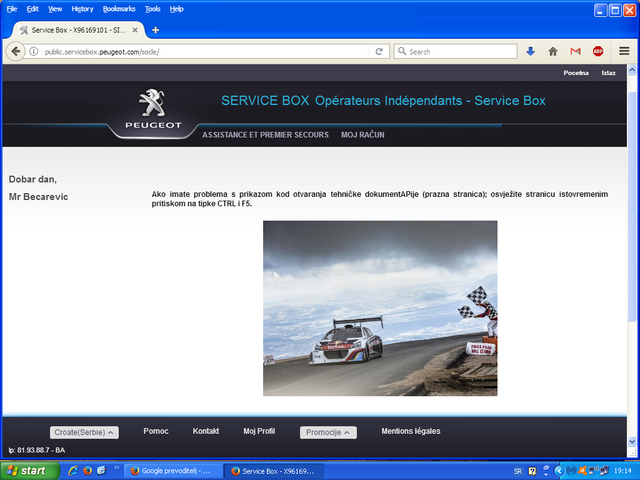Click the Adblock Plus ABP icon
Screen dimensions: 640x480
tap(598, 51)
